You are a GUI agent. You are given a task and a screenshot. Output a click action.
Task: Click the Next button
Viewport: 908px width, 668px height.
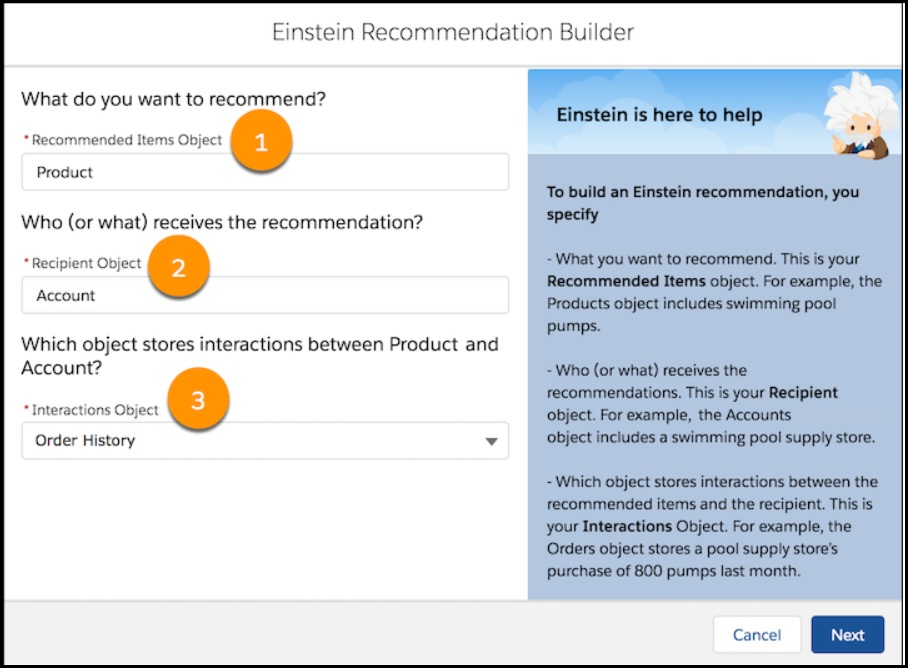847,634
